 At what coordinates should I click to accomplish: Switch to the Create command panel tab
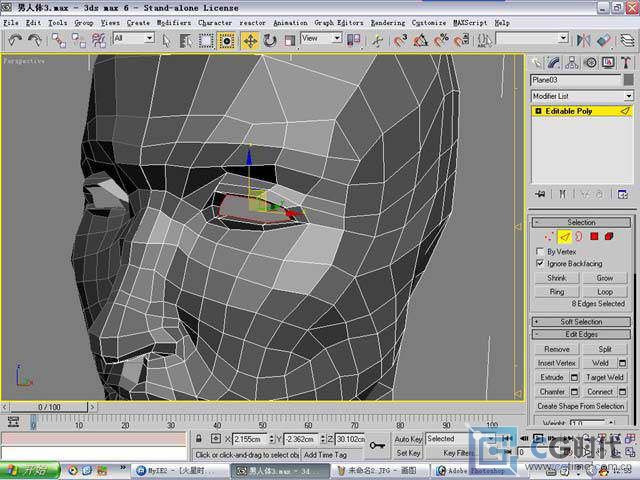(x=536, y=63)
